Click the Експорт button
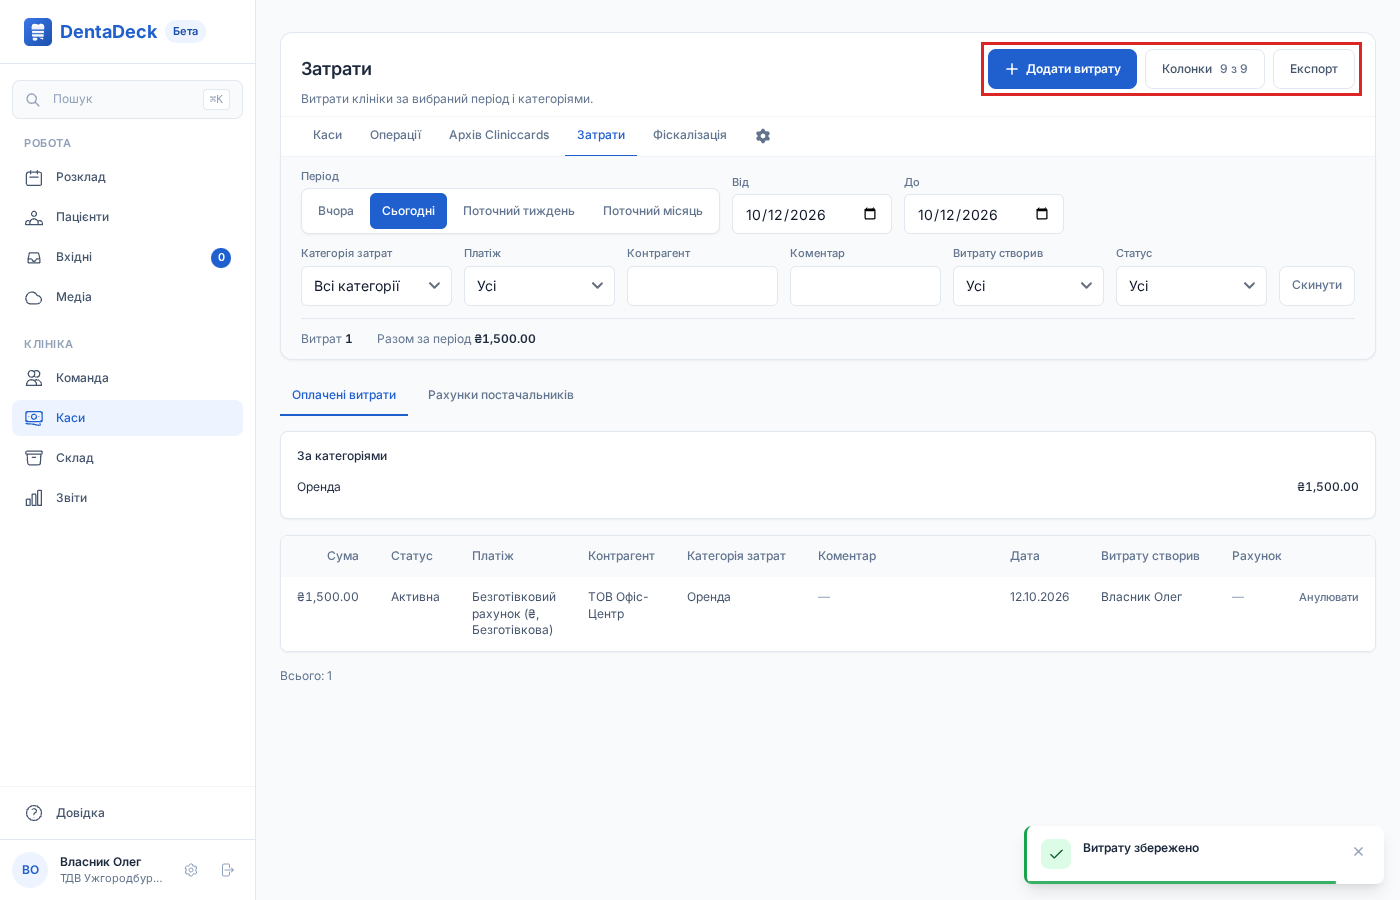 tap(1314, 69)
